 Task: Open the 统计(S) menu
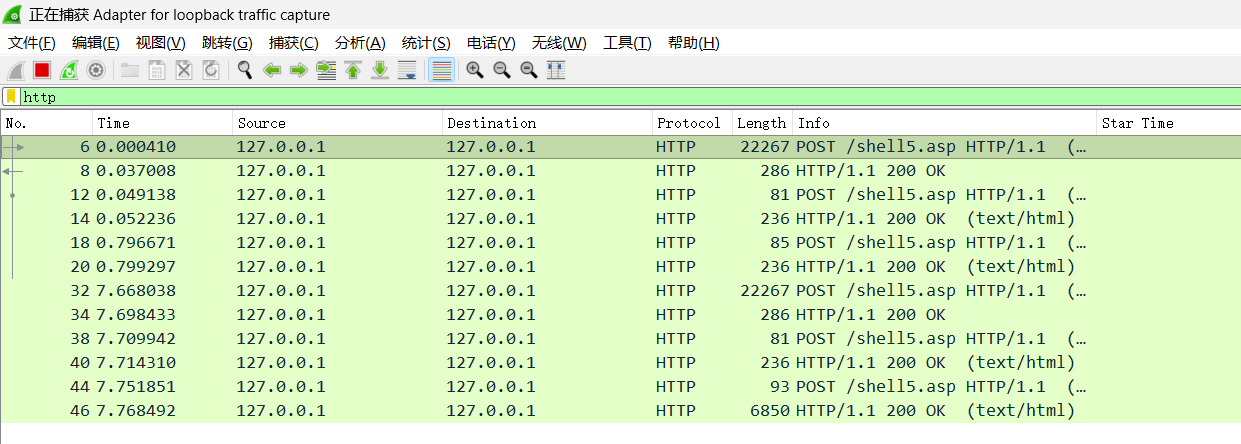(x=426, y=43)
